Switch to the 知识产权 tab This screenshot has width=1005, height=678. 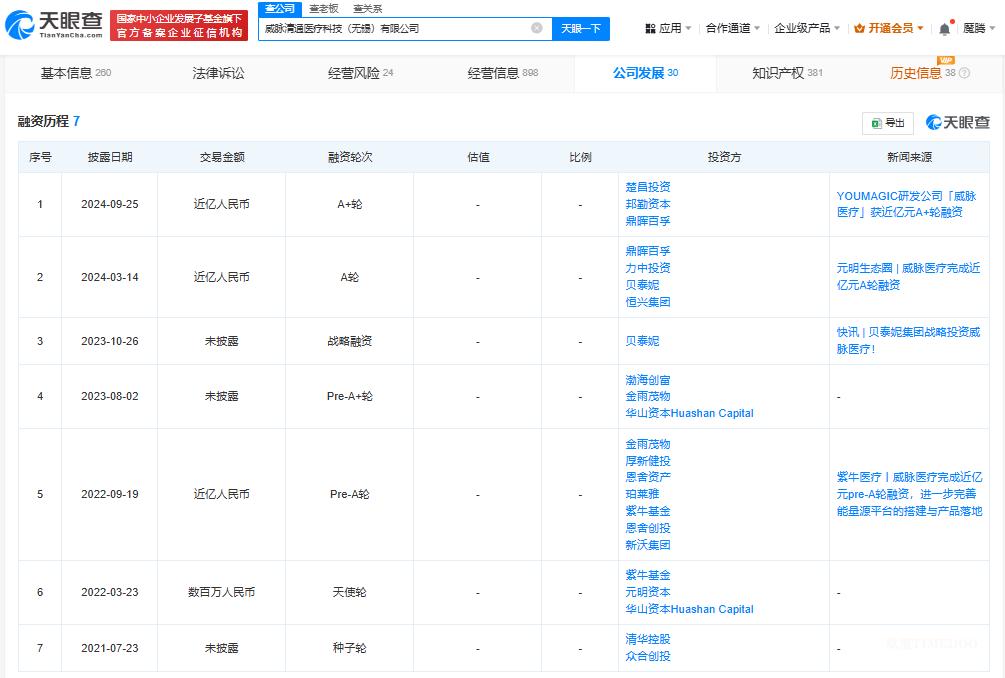click(x=787, y=73)
